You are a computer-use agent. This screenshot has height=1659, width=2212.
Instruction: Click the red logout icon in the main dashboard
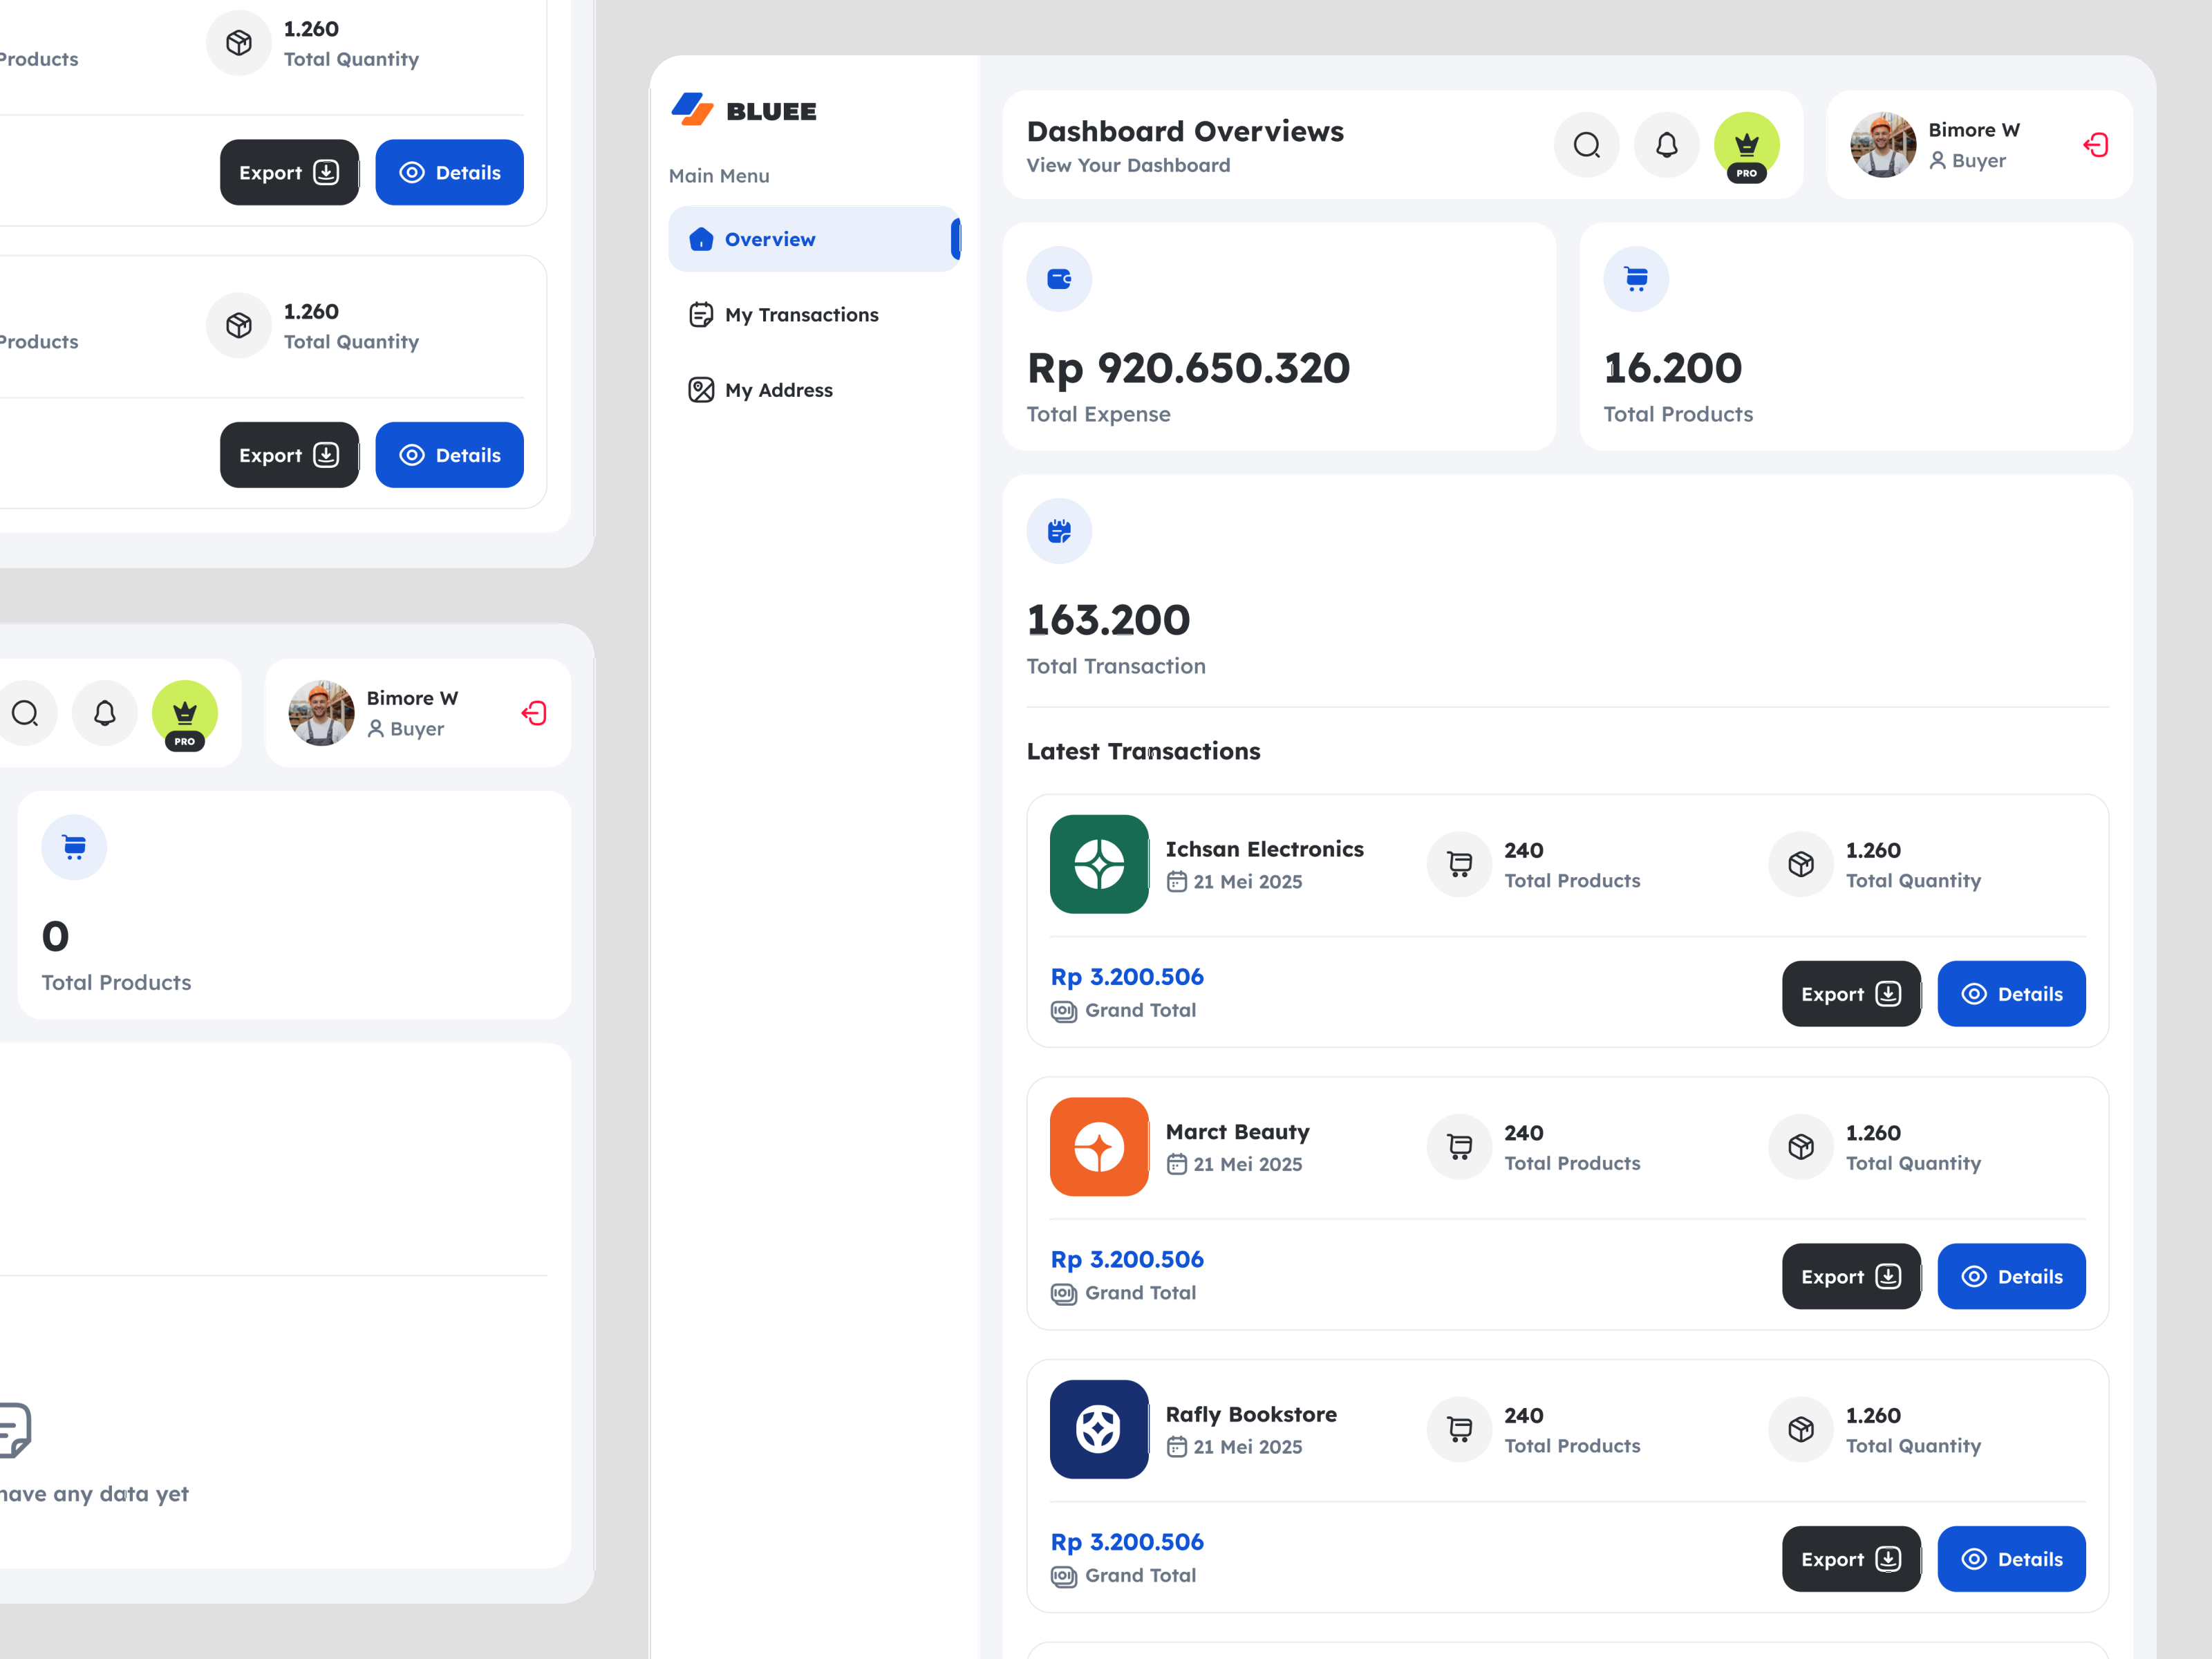[x=2096, y=145]
